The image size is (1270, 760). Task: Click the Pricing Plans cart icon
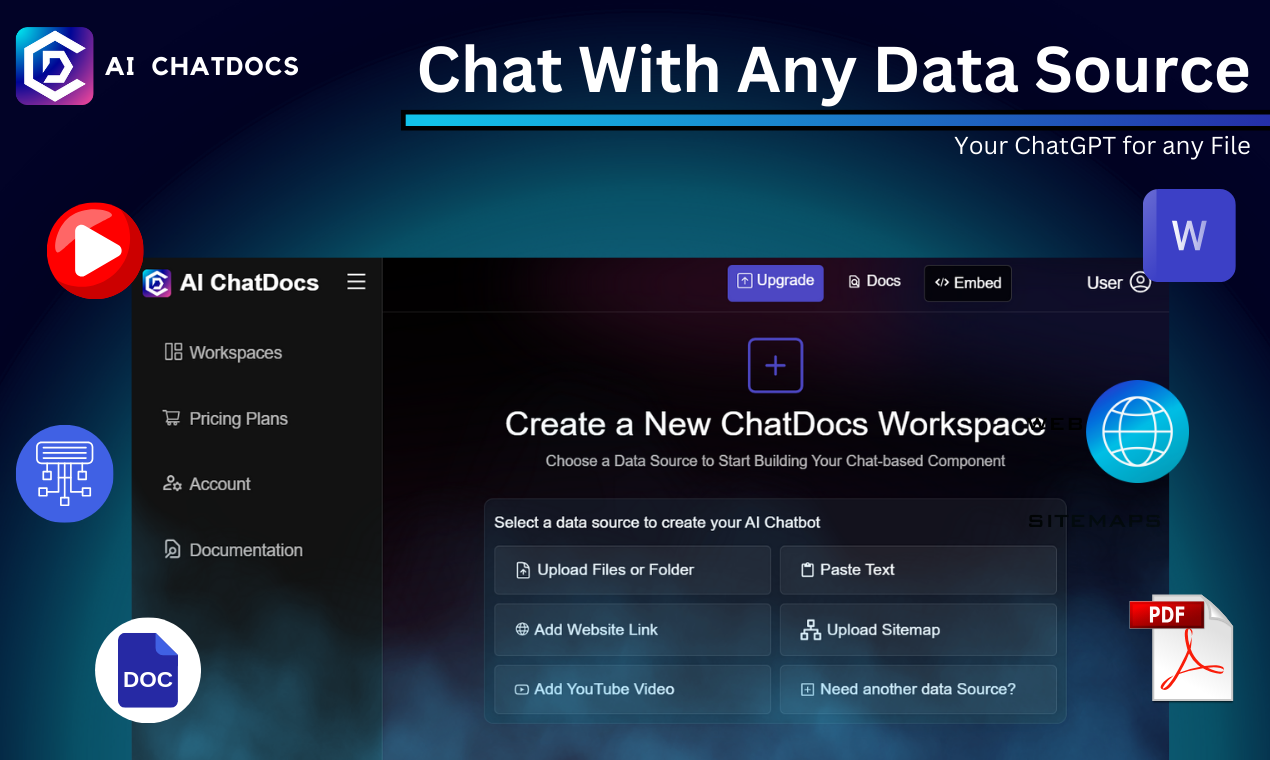tap(172, 418)
